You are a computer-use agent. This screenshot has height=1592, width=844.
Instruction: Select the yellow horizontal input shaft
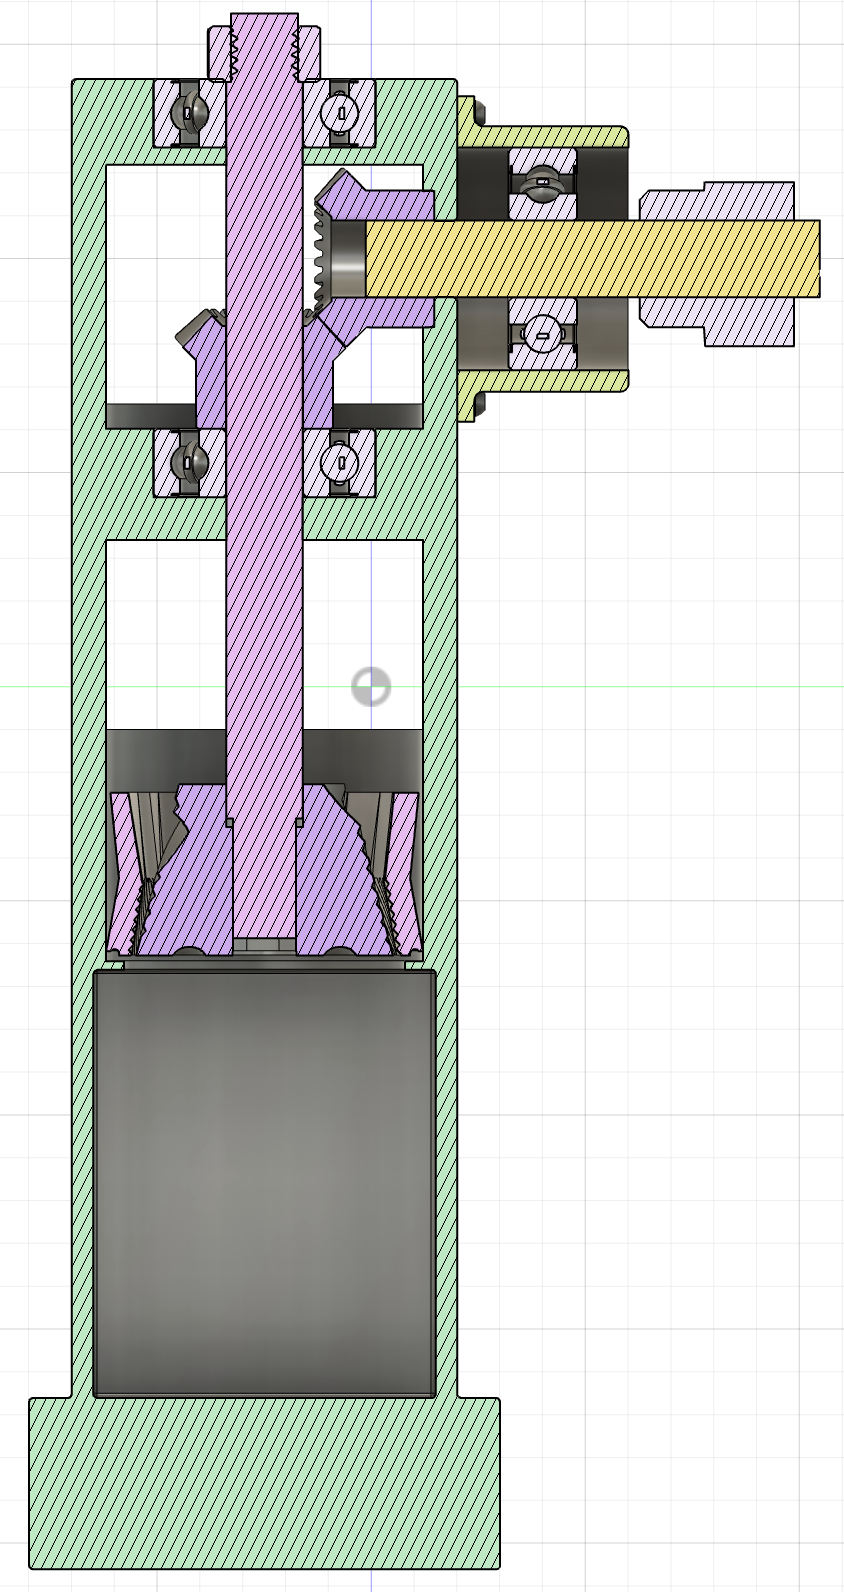[x=592, y=258]
